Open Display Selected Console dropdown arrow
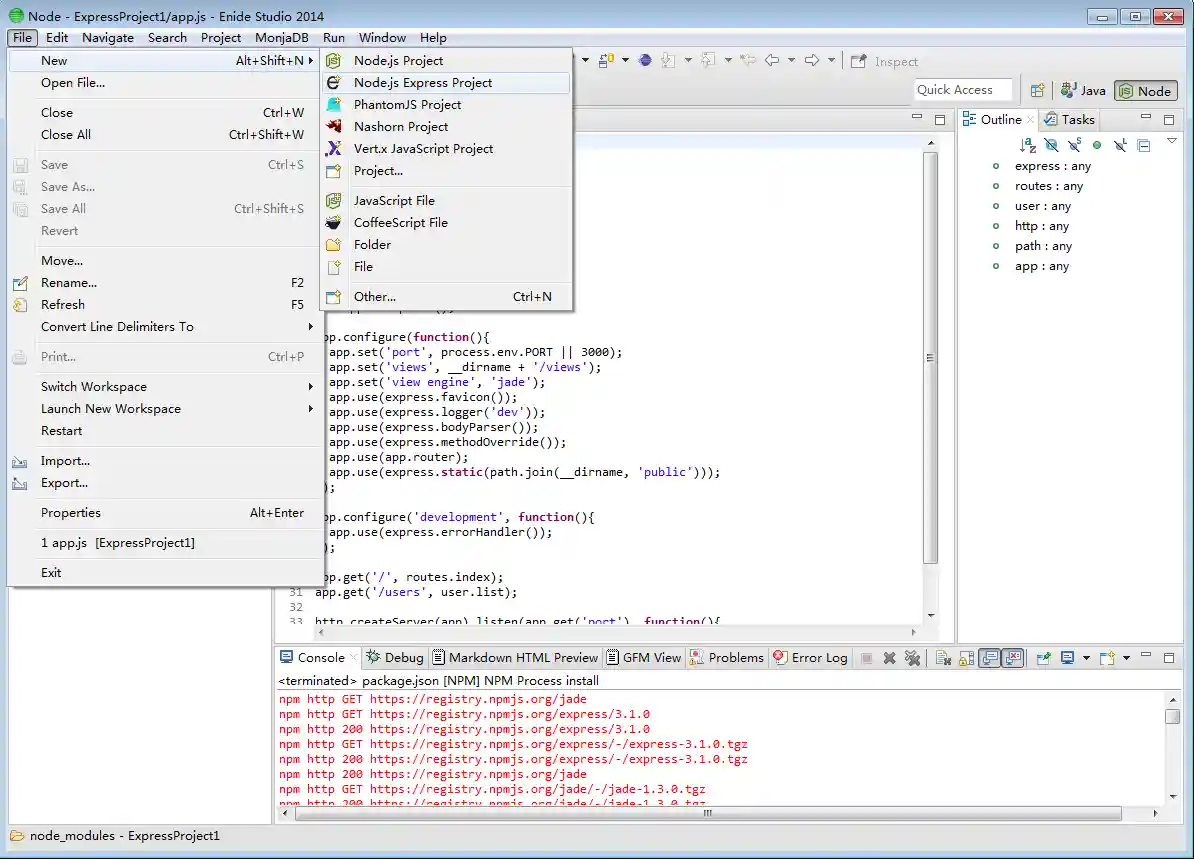The image size is (1194, 860). pos(1086,658)
